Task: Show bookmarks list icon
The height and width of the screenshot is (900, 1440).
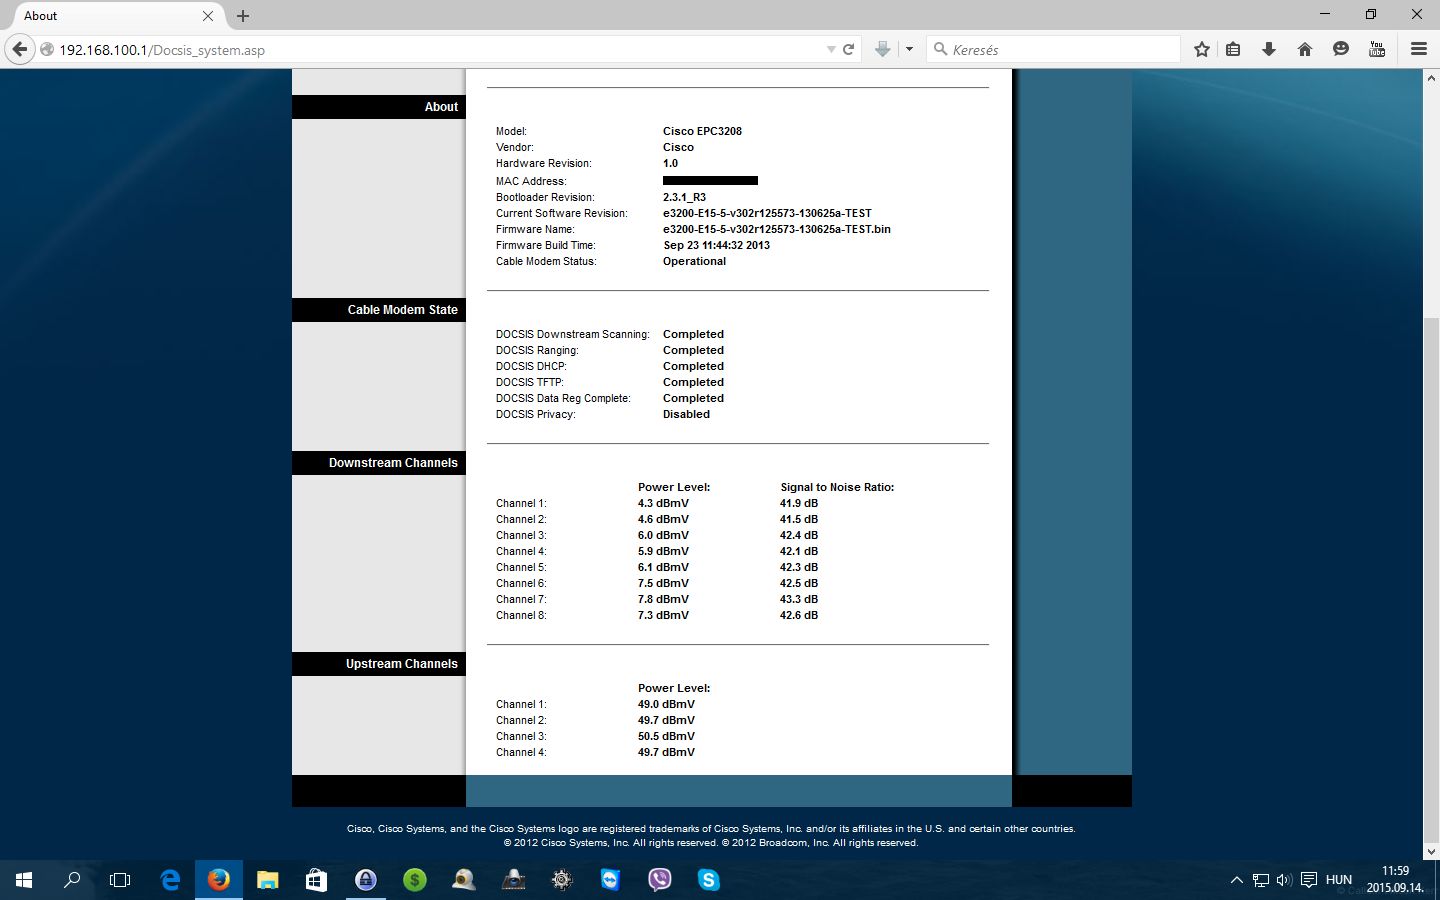Action: (1233, 49)
